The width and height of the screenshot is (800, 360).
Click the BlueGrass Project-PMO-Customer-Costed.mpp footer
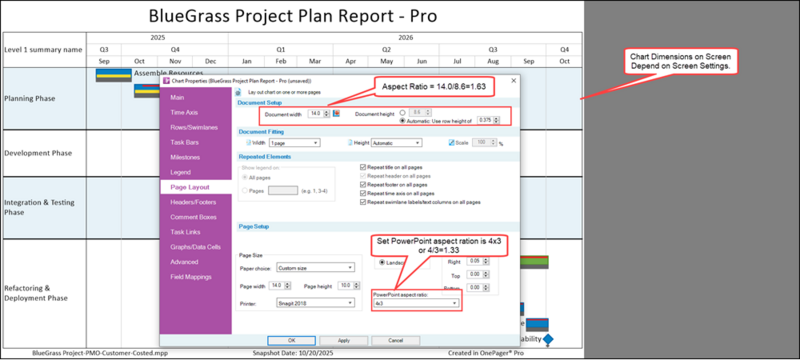coord(99,353)
